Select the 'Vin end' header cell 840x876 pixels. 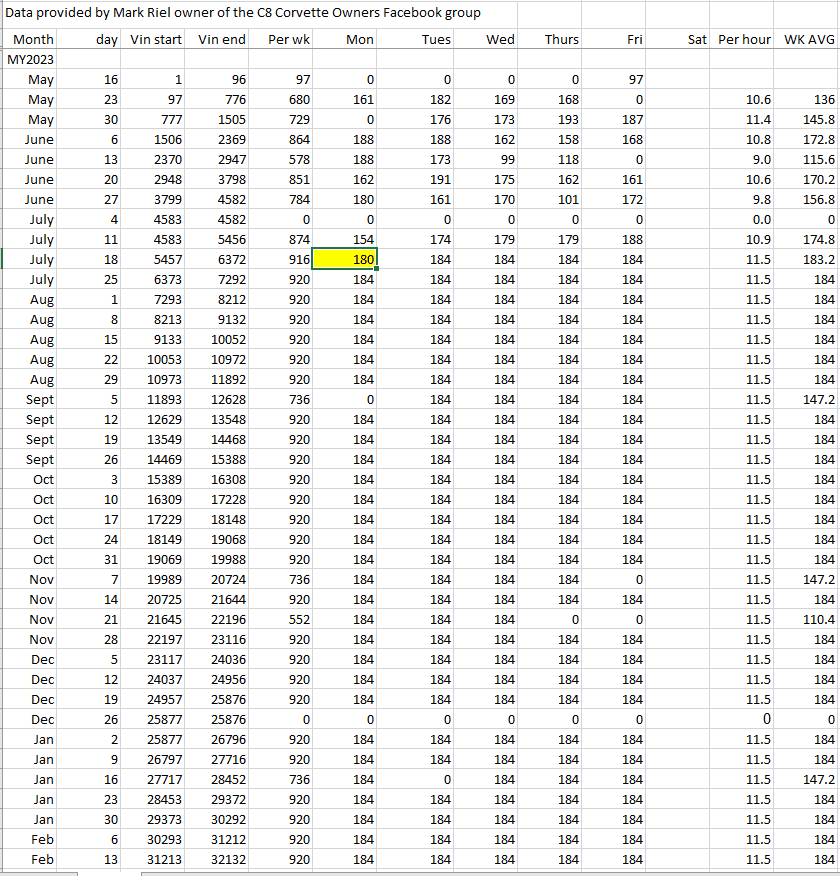click(221, 40)
